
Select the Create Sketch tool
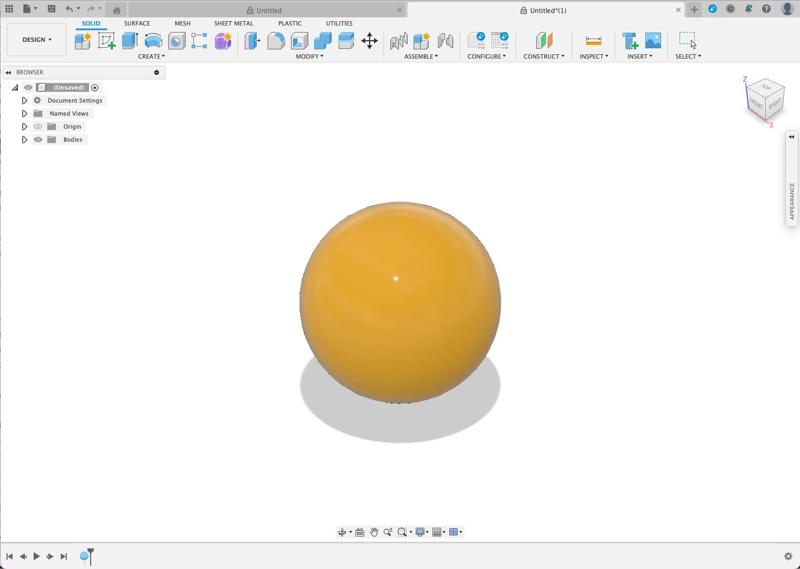106,41
